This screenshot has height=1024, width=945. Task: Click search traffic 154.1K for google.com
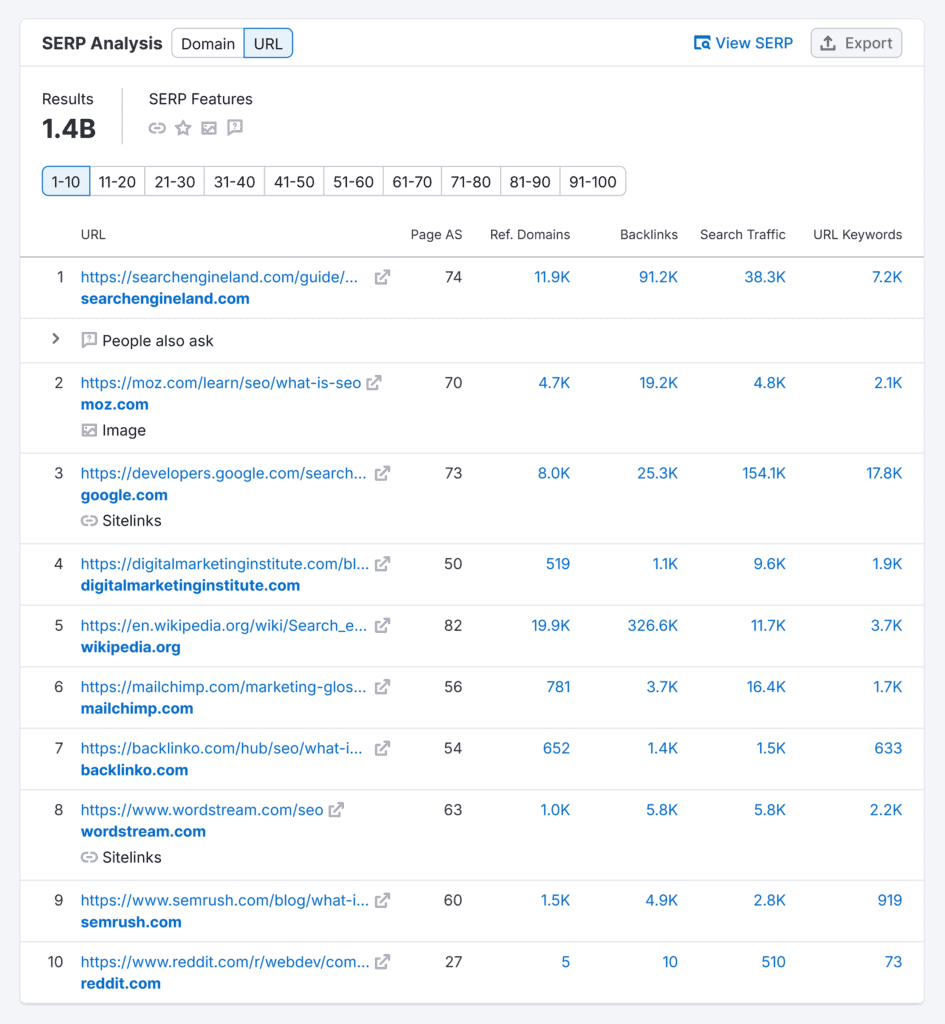point(763,473)
